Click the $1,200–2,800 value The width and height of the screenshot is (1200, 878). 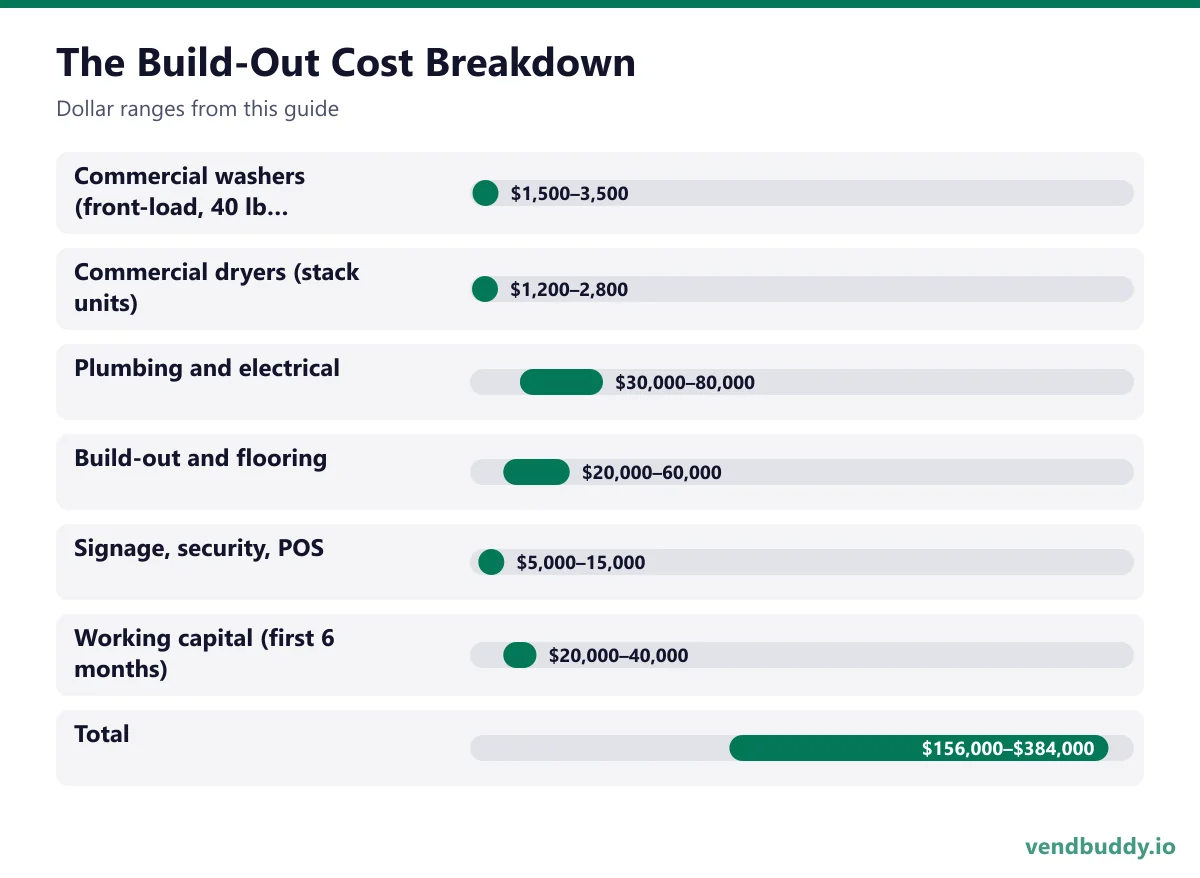point(570,290)
